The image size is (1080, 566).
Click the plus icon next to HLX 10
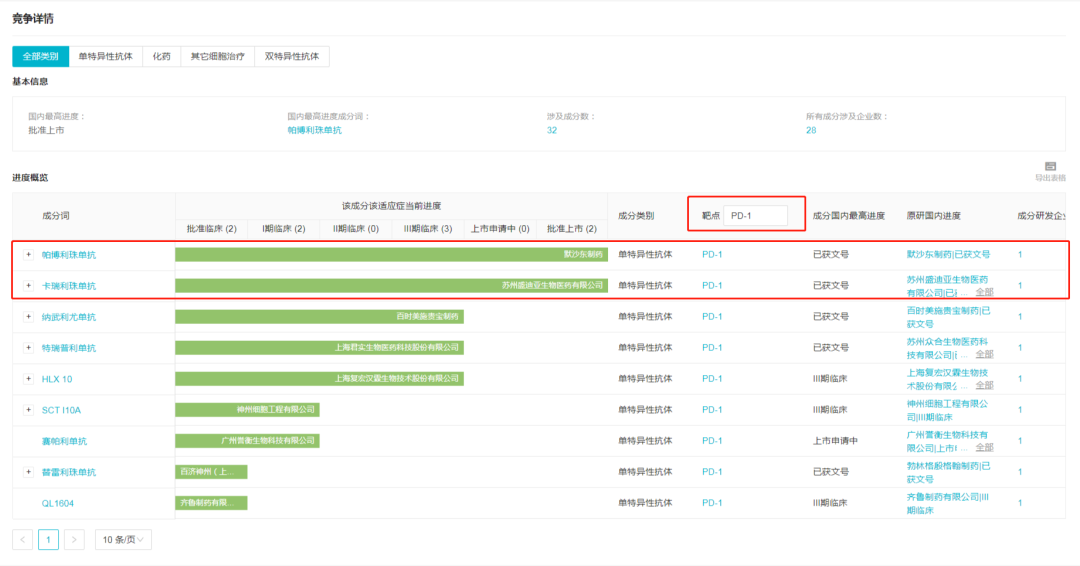click(28, 379)
